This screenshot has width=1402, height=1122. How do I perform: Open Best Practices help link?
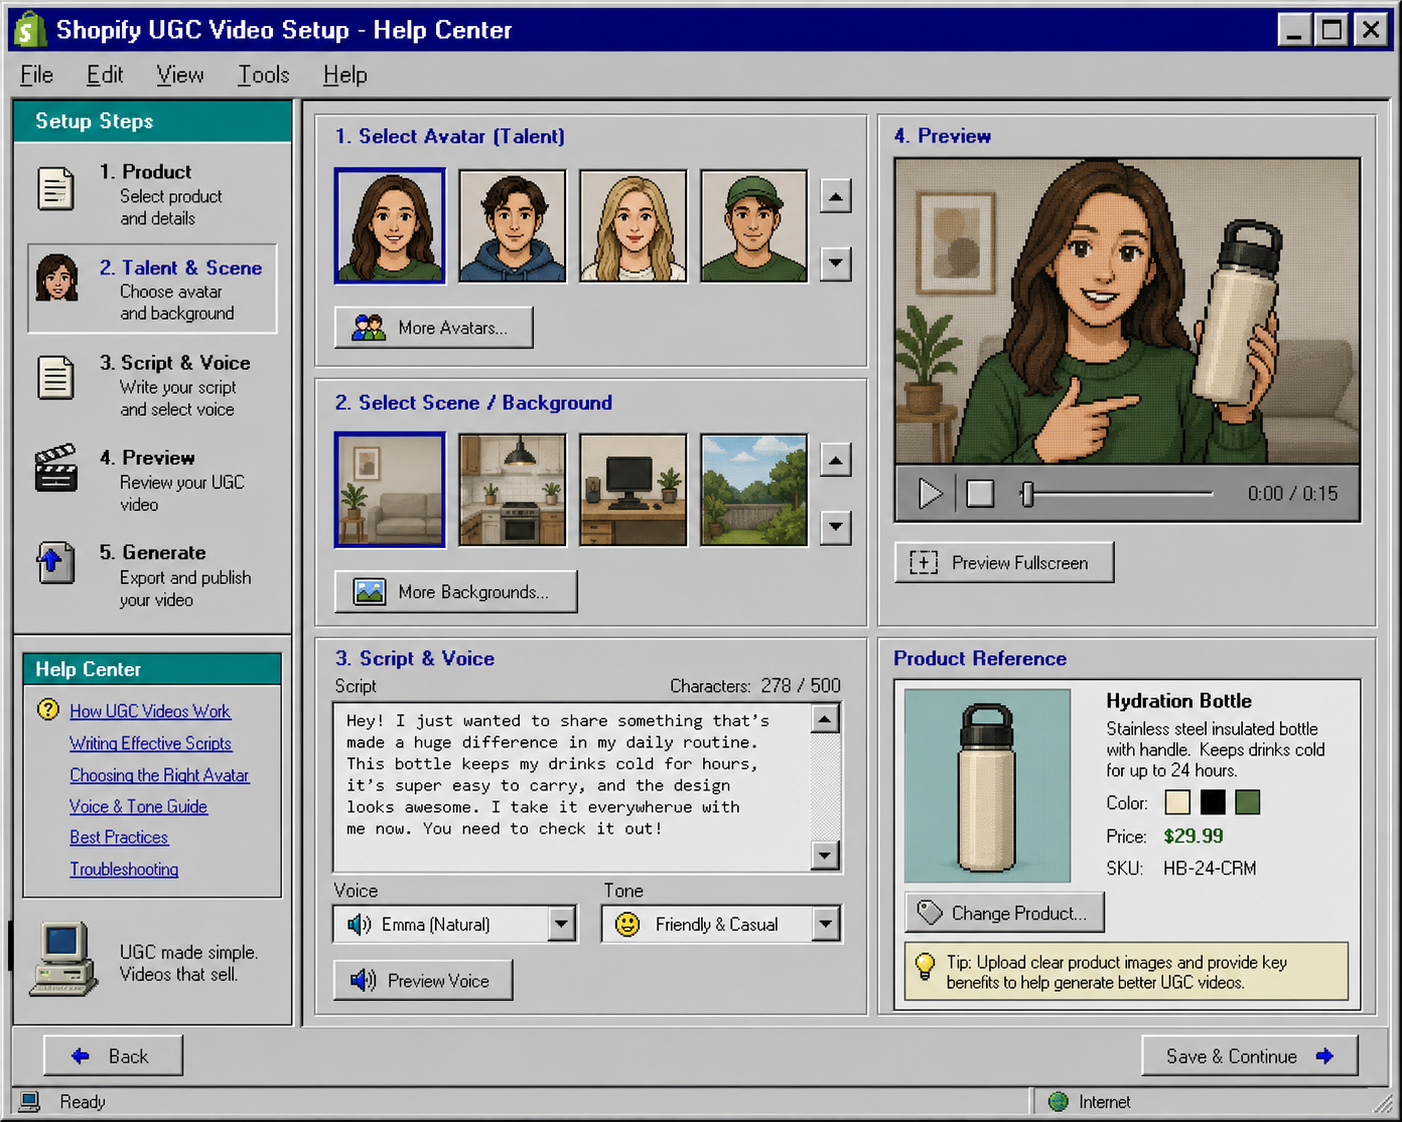coord(119,837)
